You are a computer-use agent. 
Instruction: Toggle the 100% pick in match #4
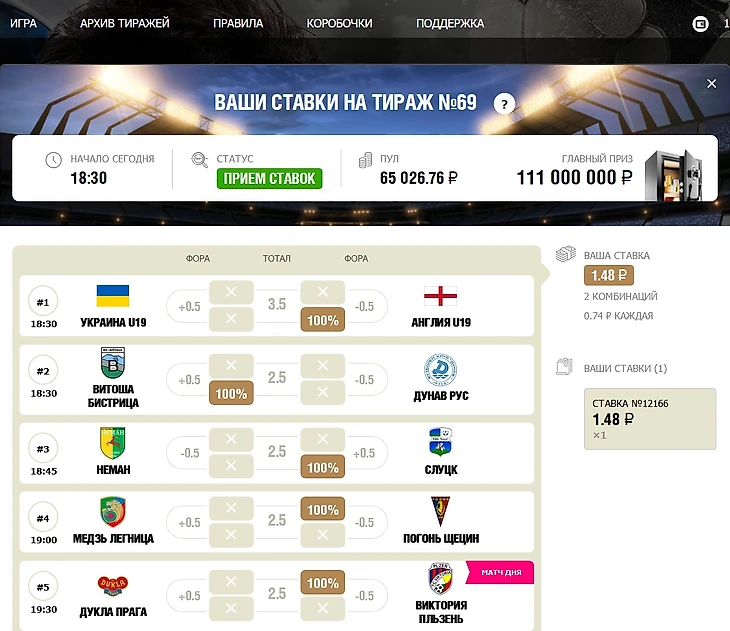coord(323,509)
